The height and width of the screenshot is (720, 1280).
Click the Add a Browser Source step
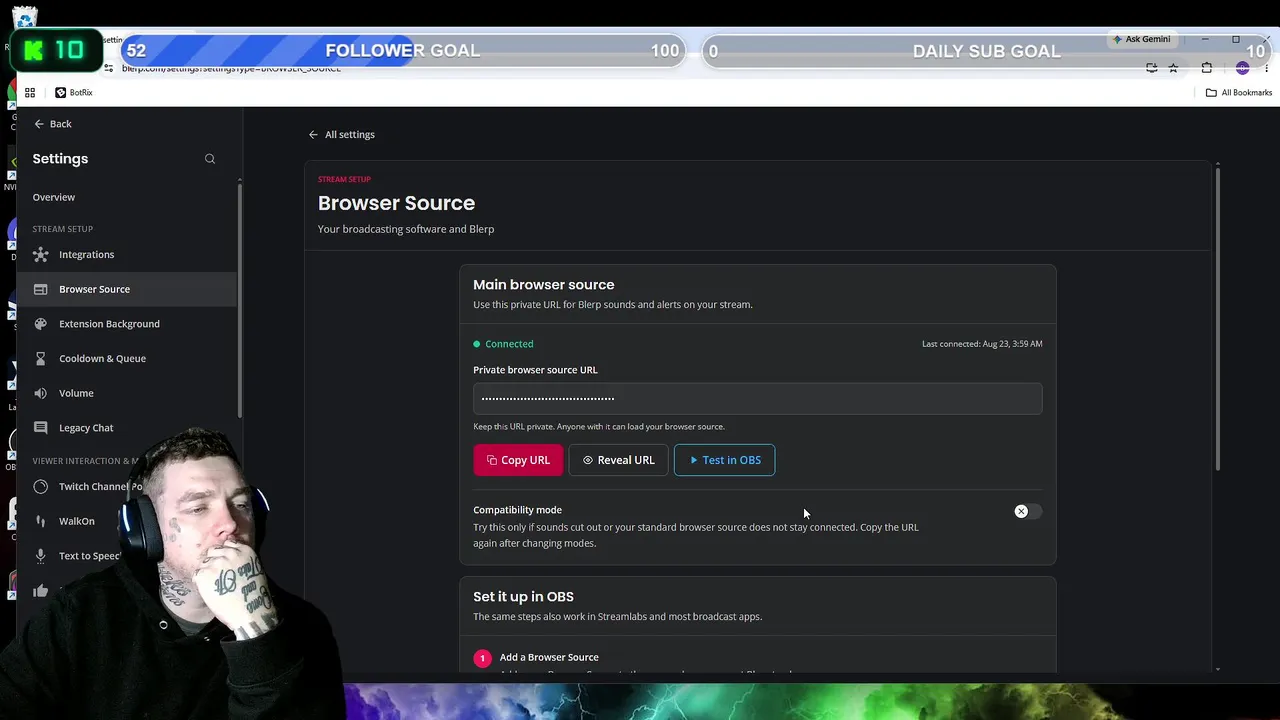549,657
